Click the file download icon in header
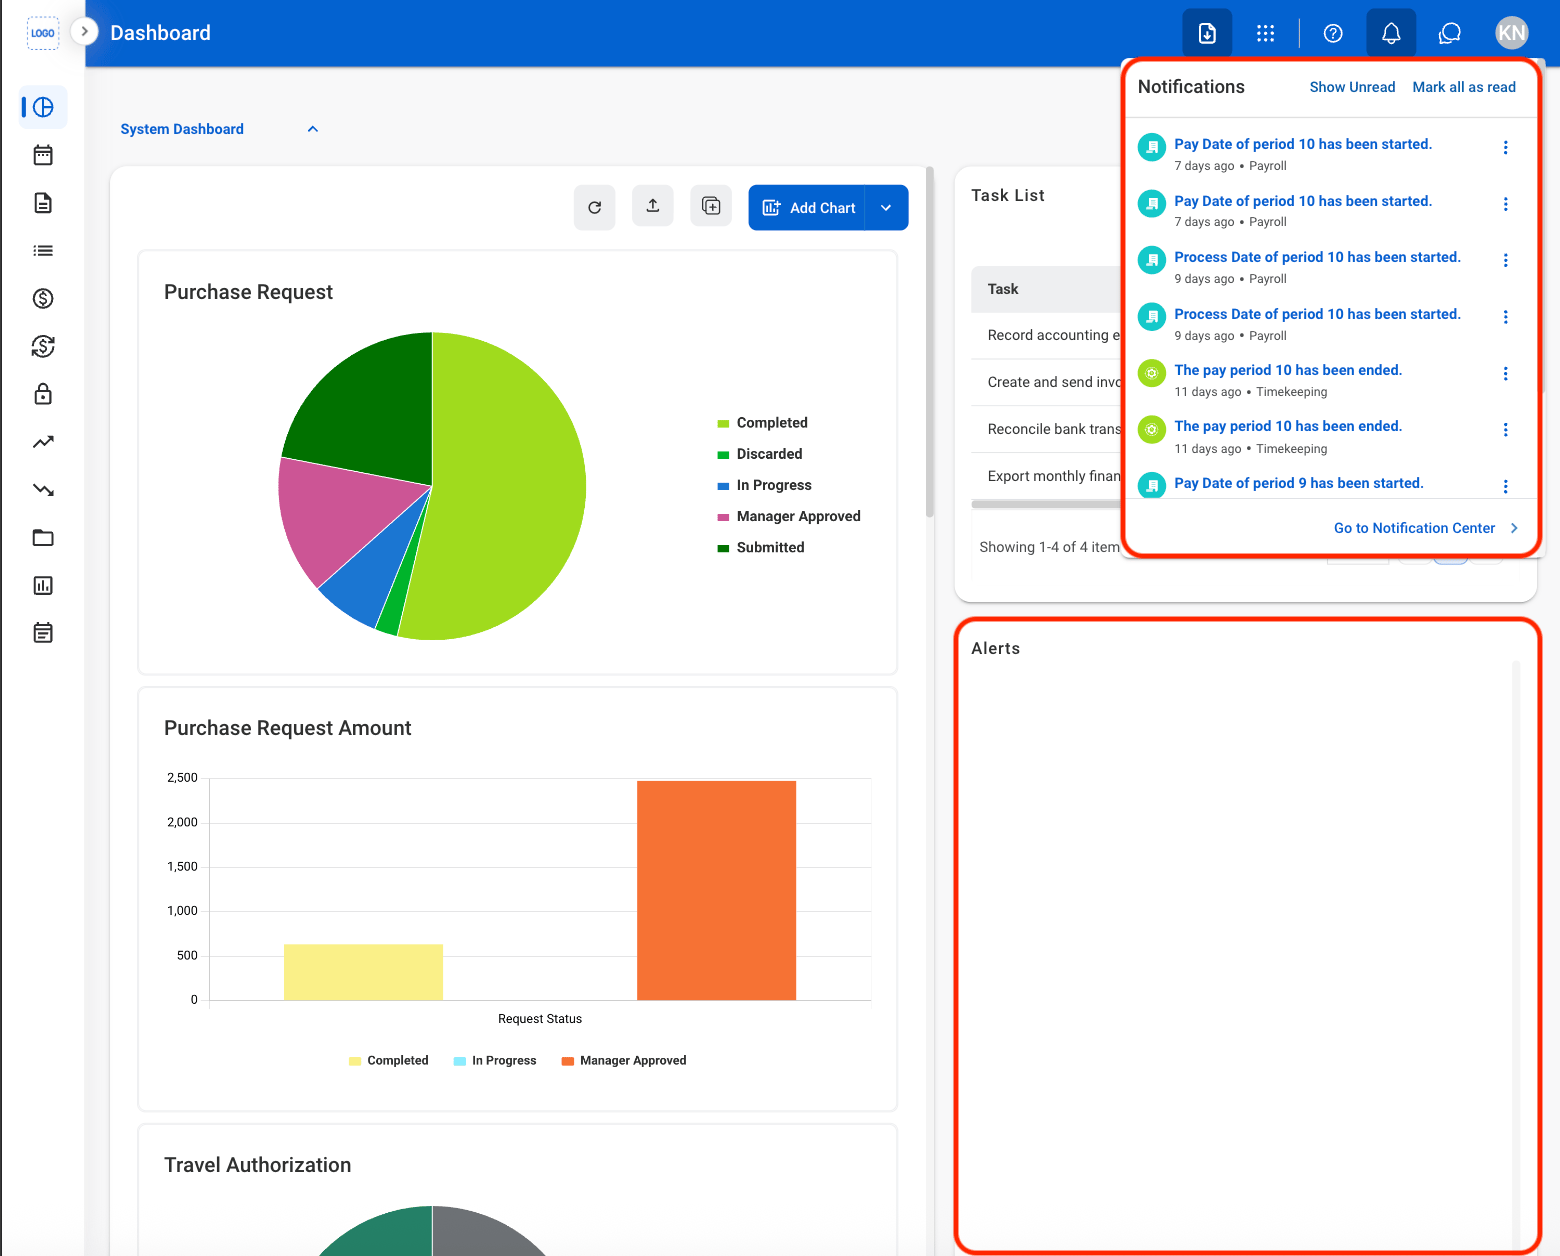 (x=1207, y=33)
